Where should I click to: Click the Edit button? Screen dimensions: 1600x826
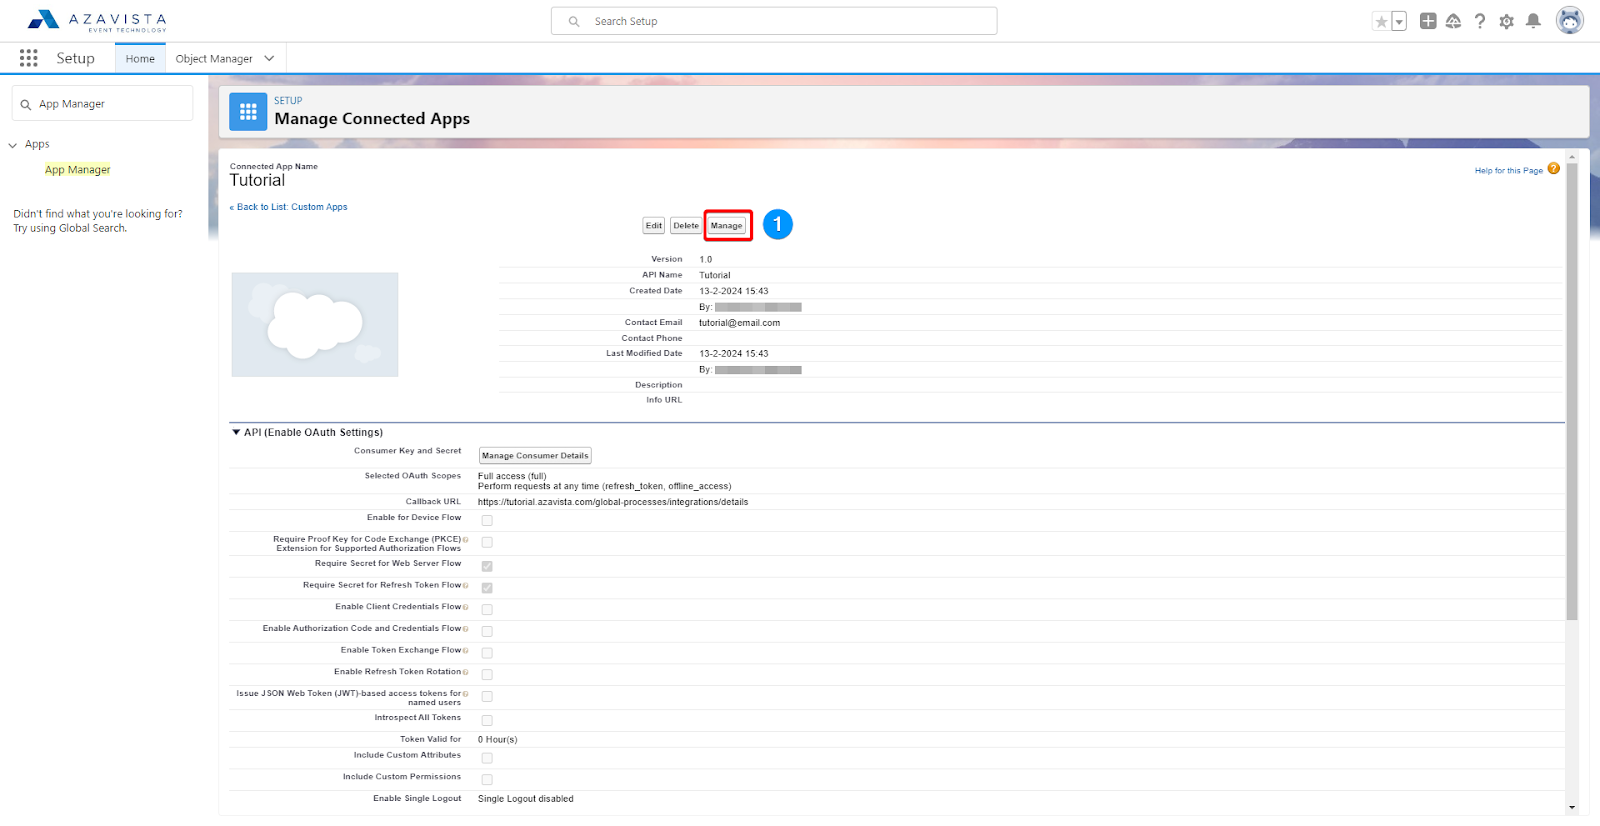click(x=654, y=226)
